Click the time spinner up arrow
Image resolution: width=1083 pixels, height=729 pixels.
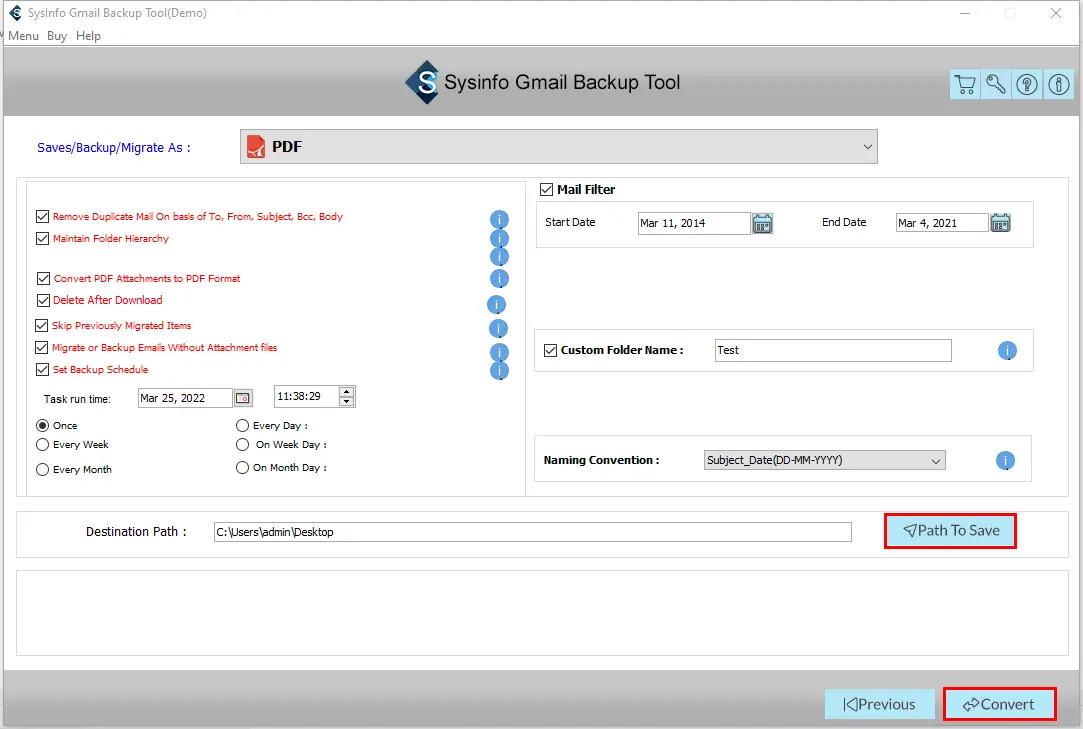345,391
